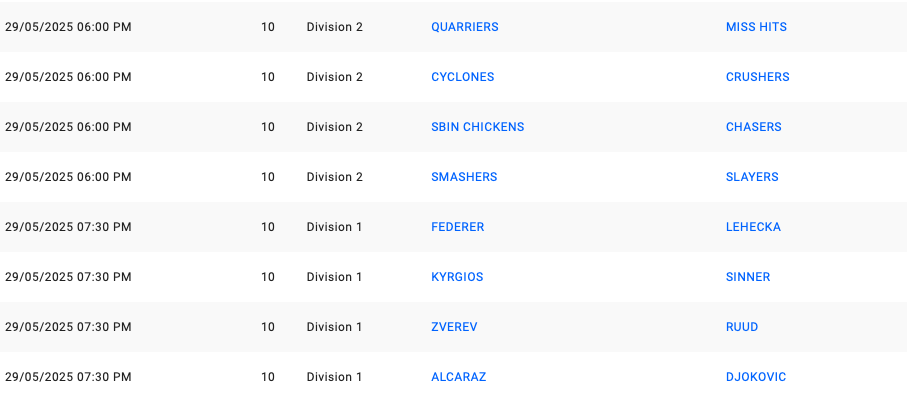Select the CRUSHERS team link
Screen dimensions: 907x397
pyautogui.click(x=757, y=77)
